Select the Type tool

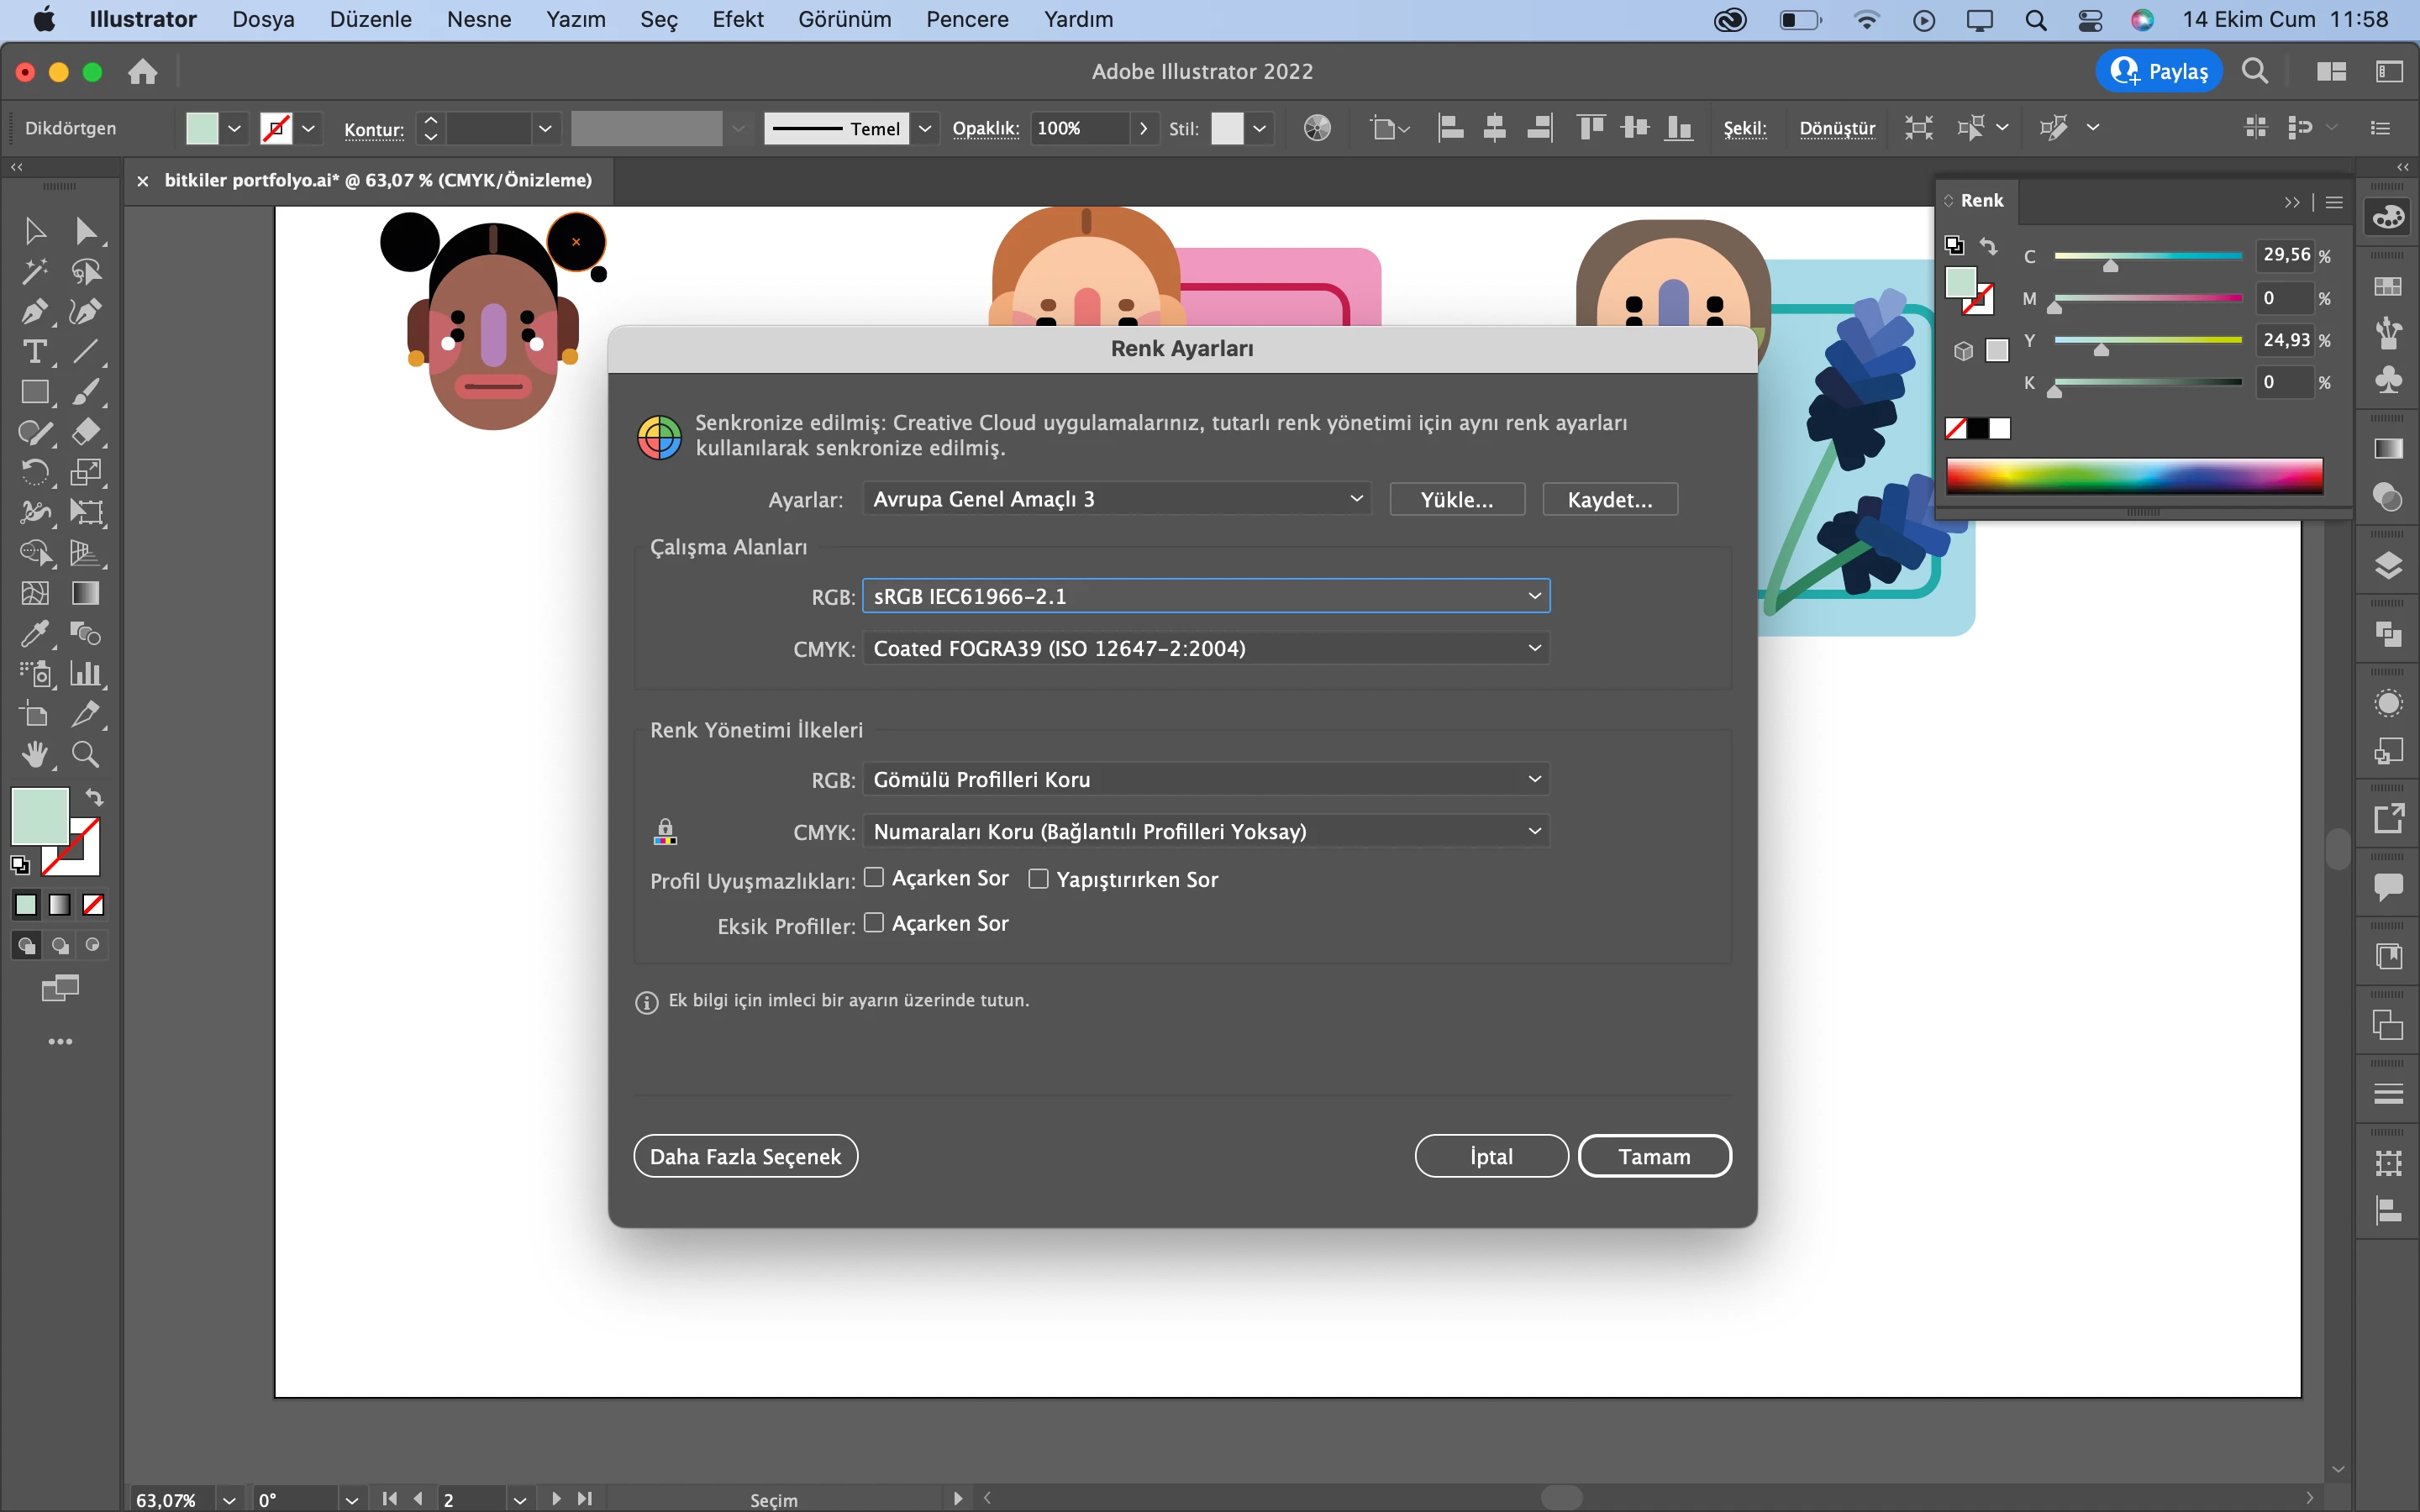34,352
